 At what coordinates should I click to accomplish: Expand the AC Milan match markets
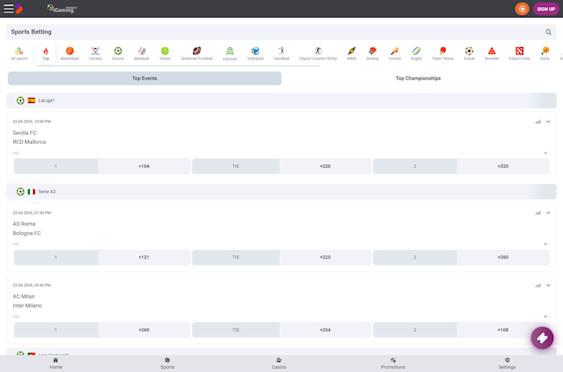548,285
